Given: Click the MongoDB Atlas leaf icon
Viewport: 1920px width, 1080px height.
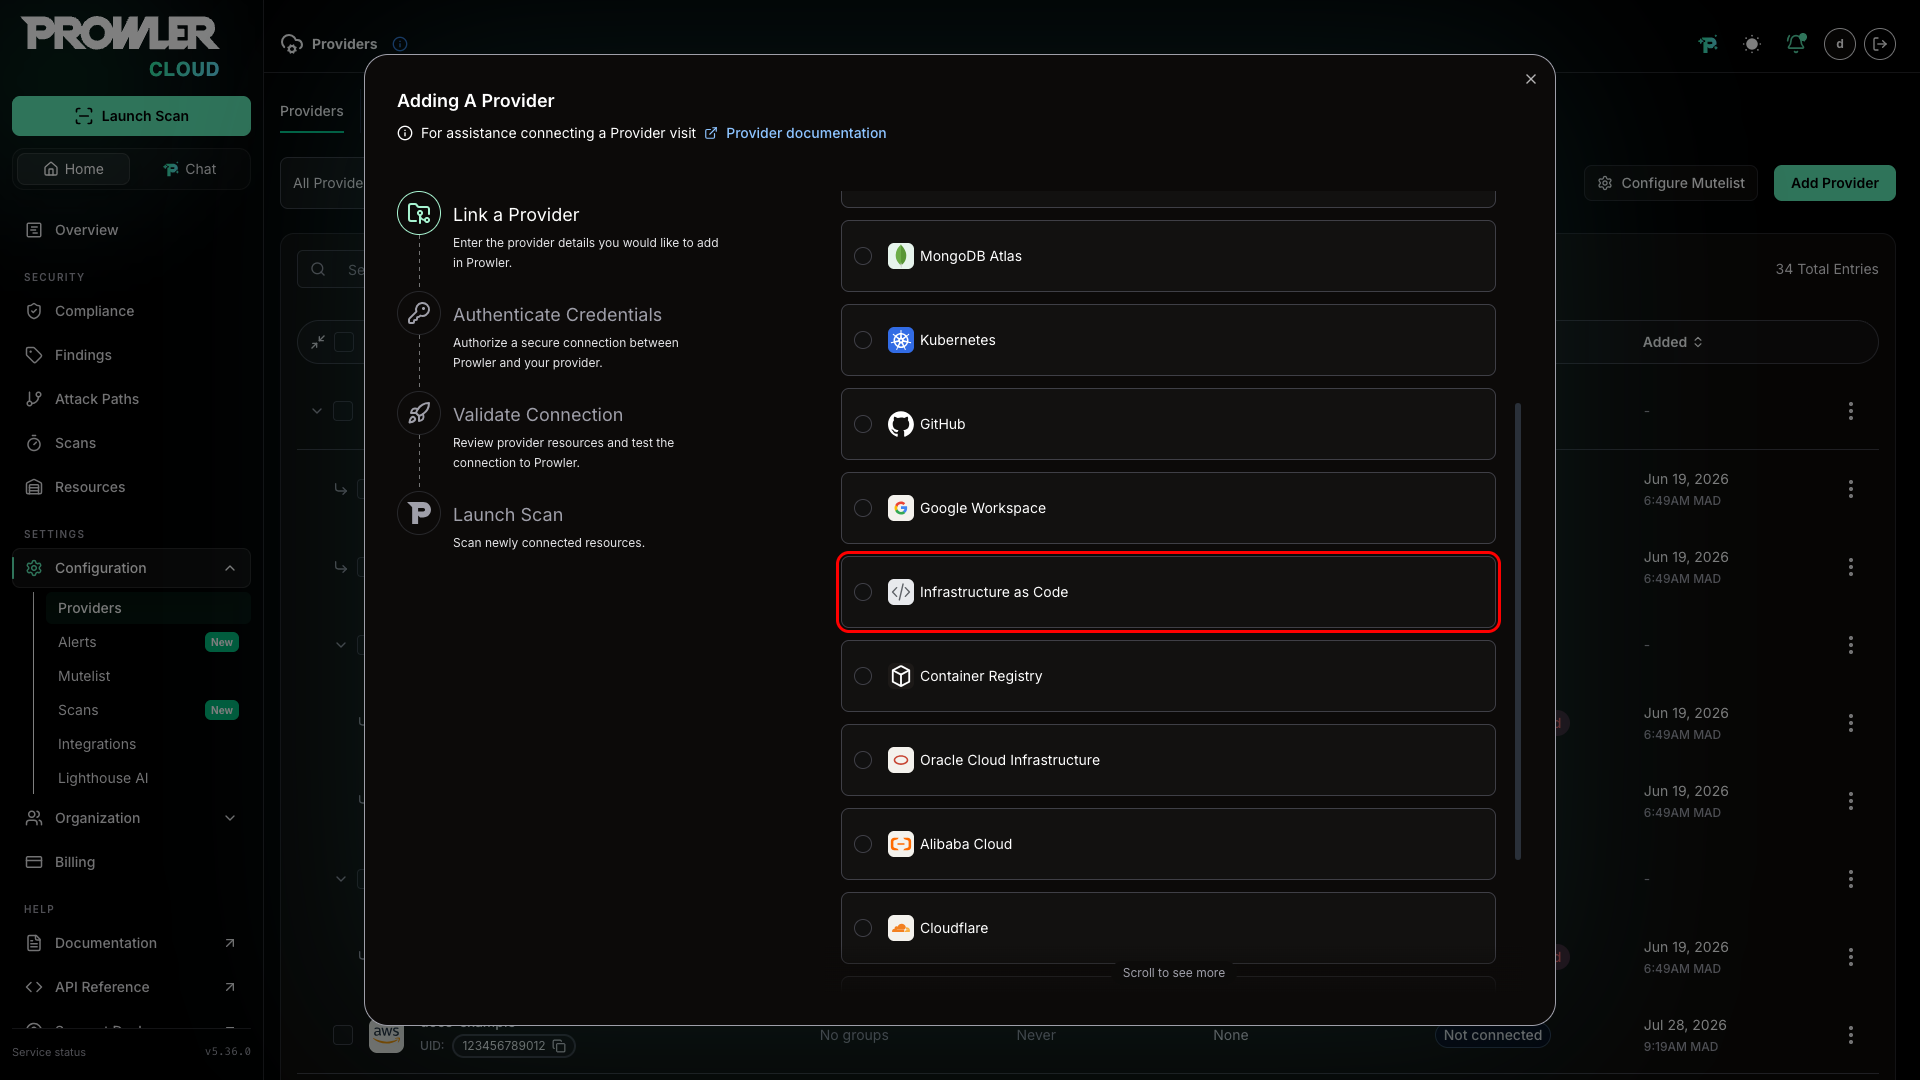Looking at the screenshot, I should point(901,256).
